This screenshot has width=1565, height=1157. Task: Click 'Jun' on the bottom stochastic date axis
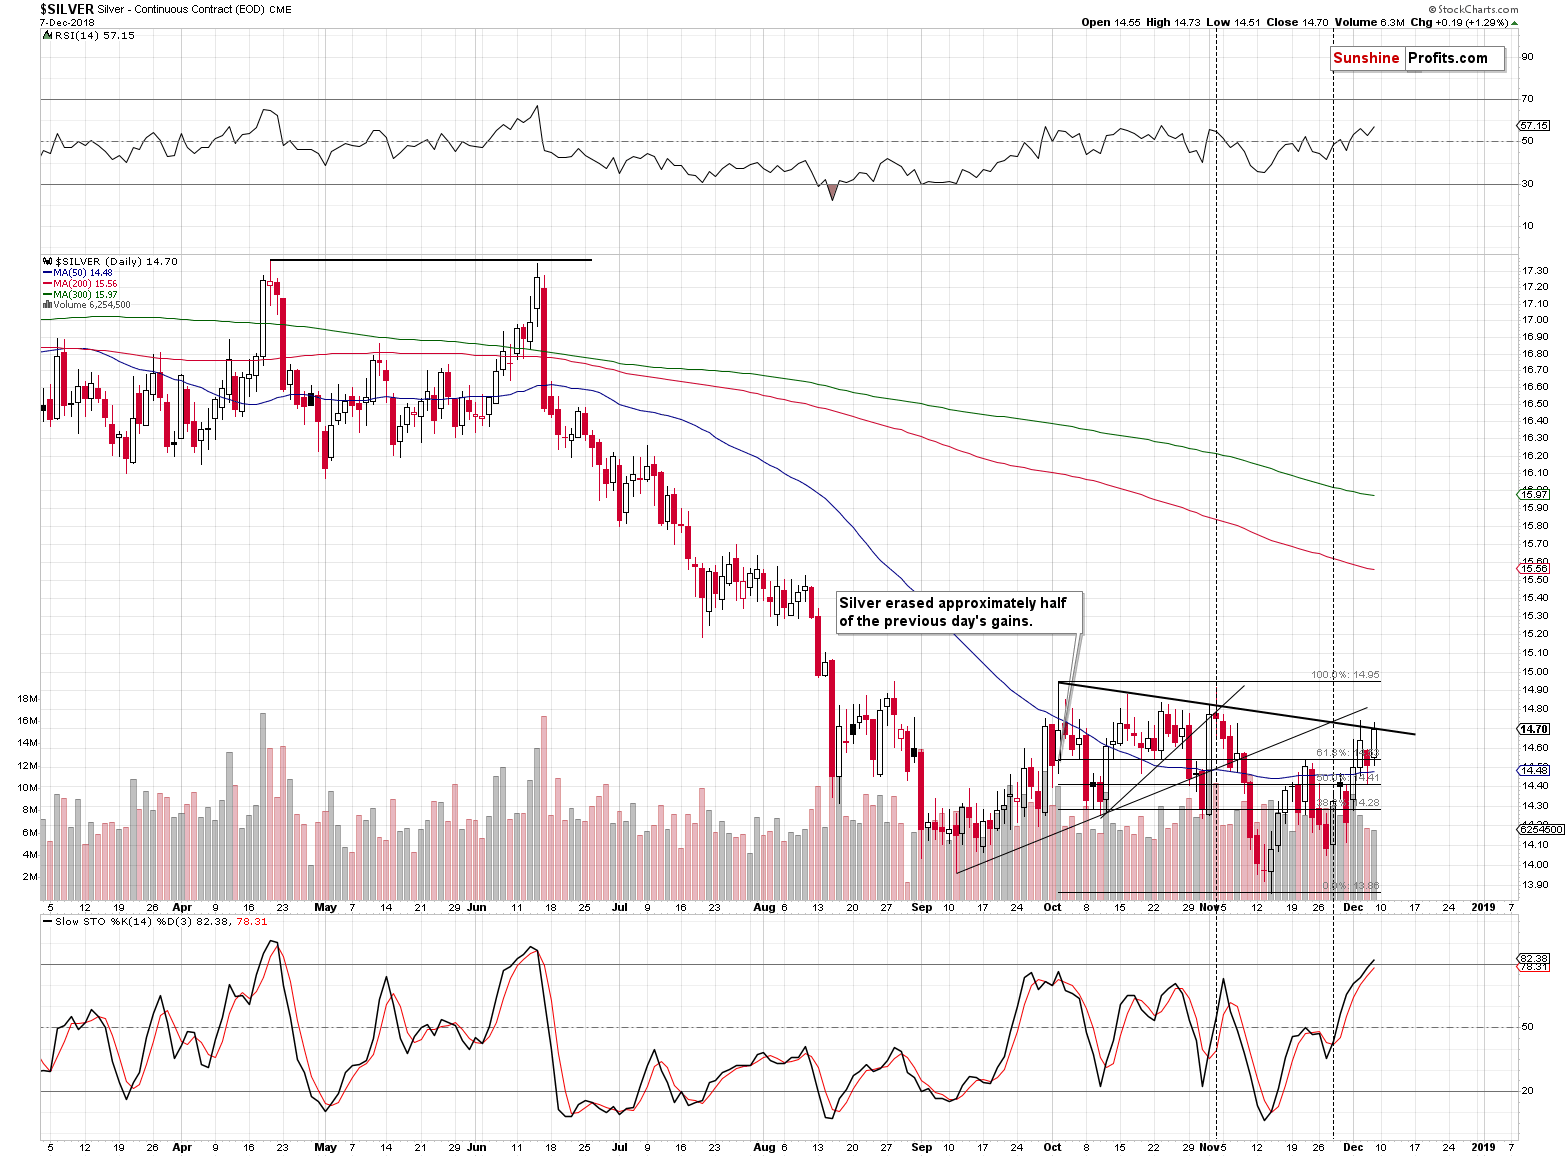(x=476, y=1148)
